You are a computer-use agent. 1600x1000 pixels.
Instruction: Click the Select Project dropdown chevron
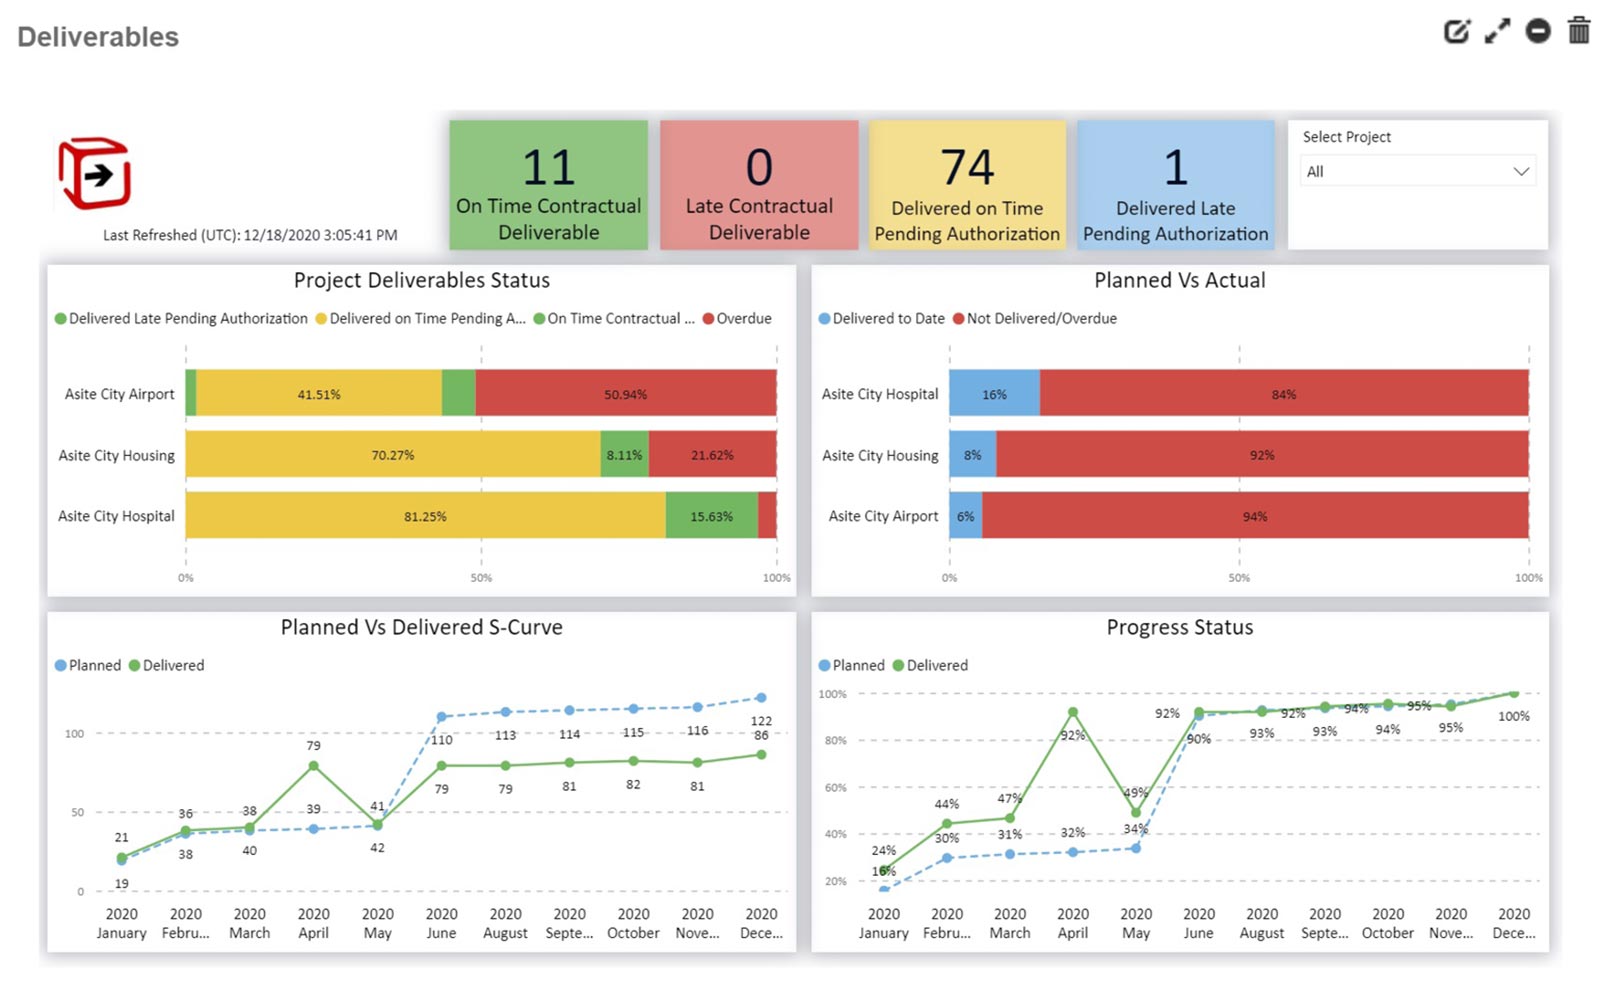pyautogui.click(x=1521, y=171)
